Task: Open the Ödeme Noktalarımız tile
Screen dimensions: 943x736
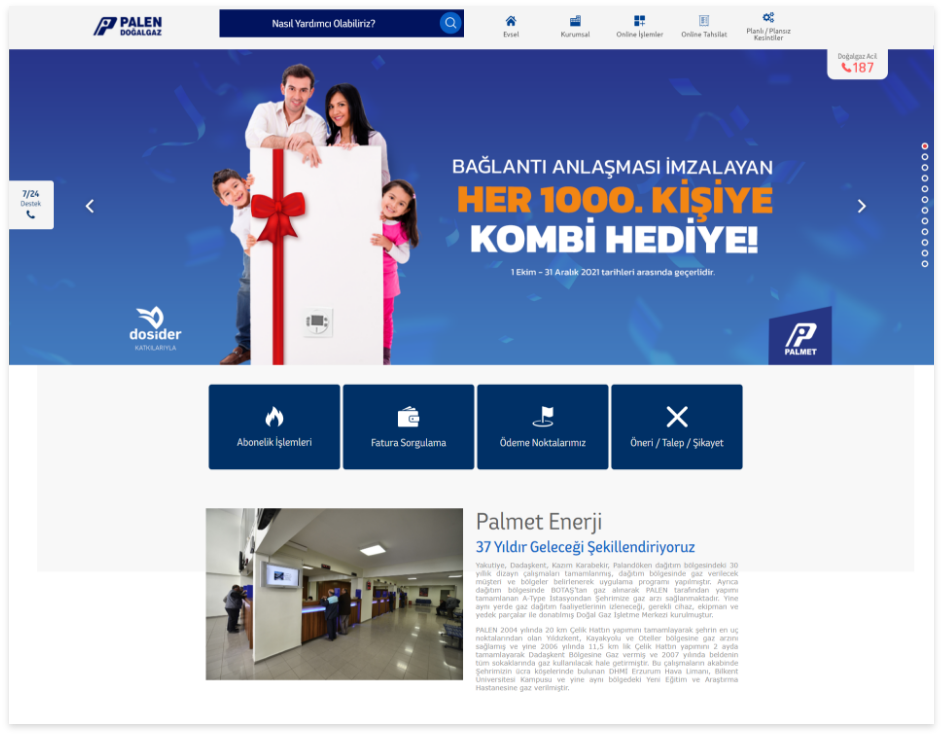Action: [x=542, y=427]
